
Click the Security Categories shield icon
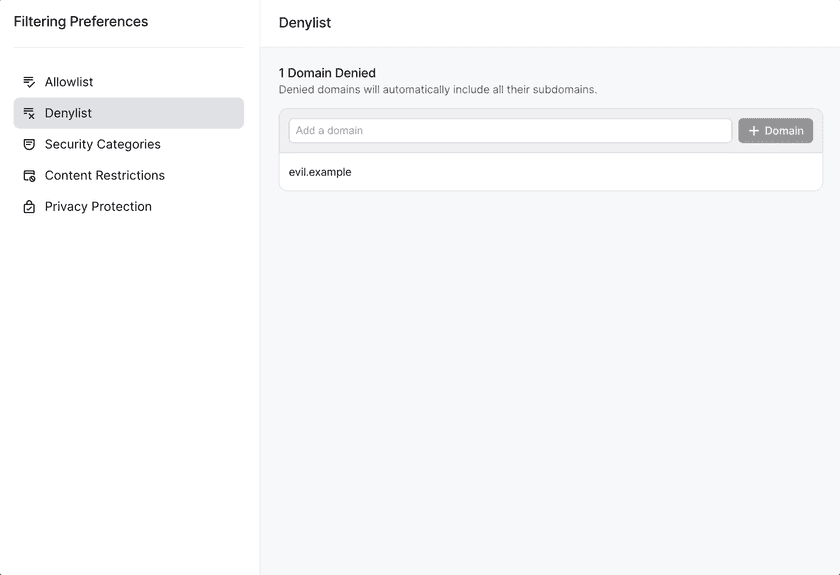tap(29, 144)
